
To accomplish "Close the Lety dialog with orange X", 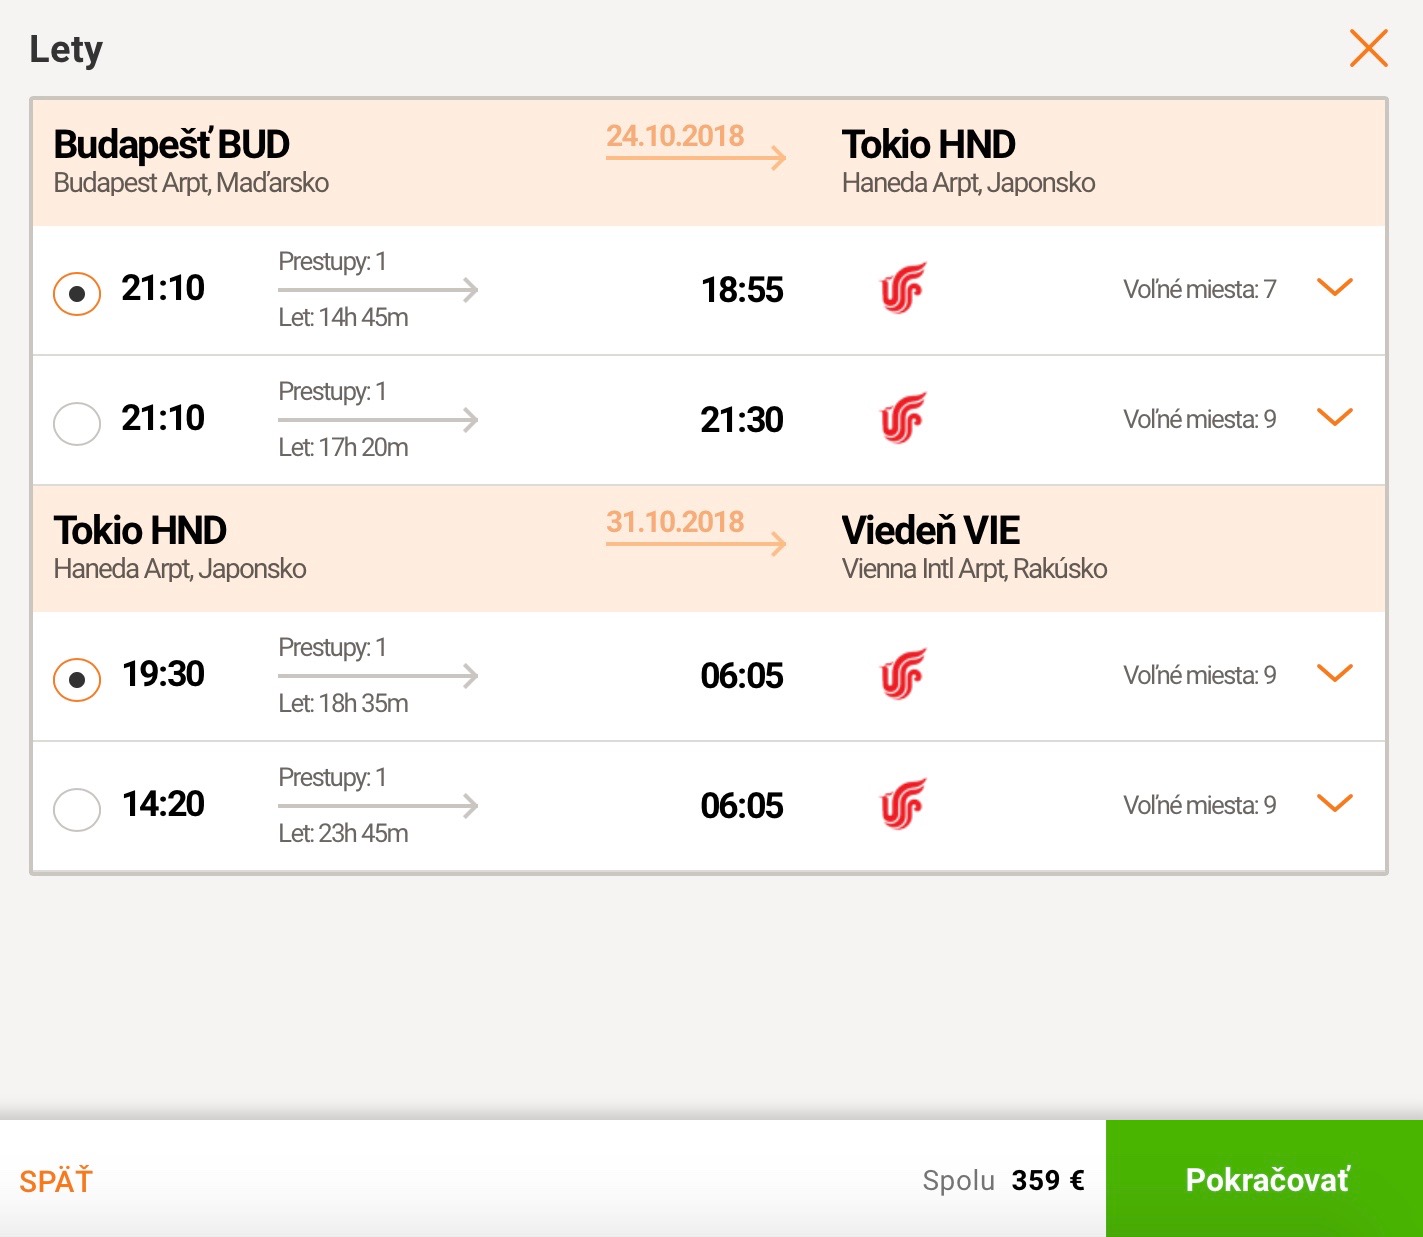I will pyautogui.click(x=1368, y=48).
